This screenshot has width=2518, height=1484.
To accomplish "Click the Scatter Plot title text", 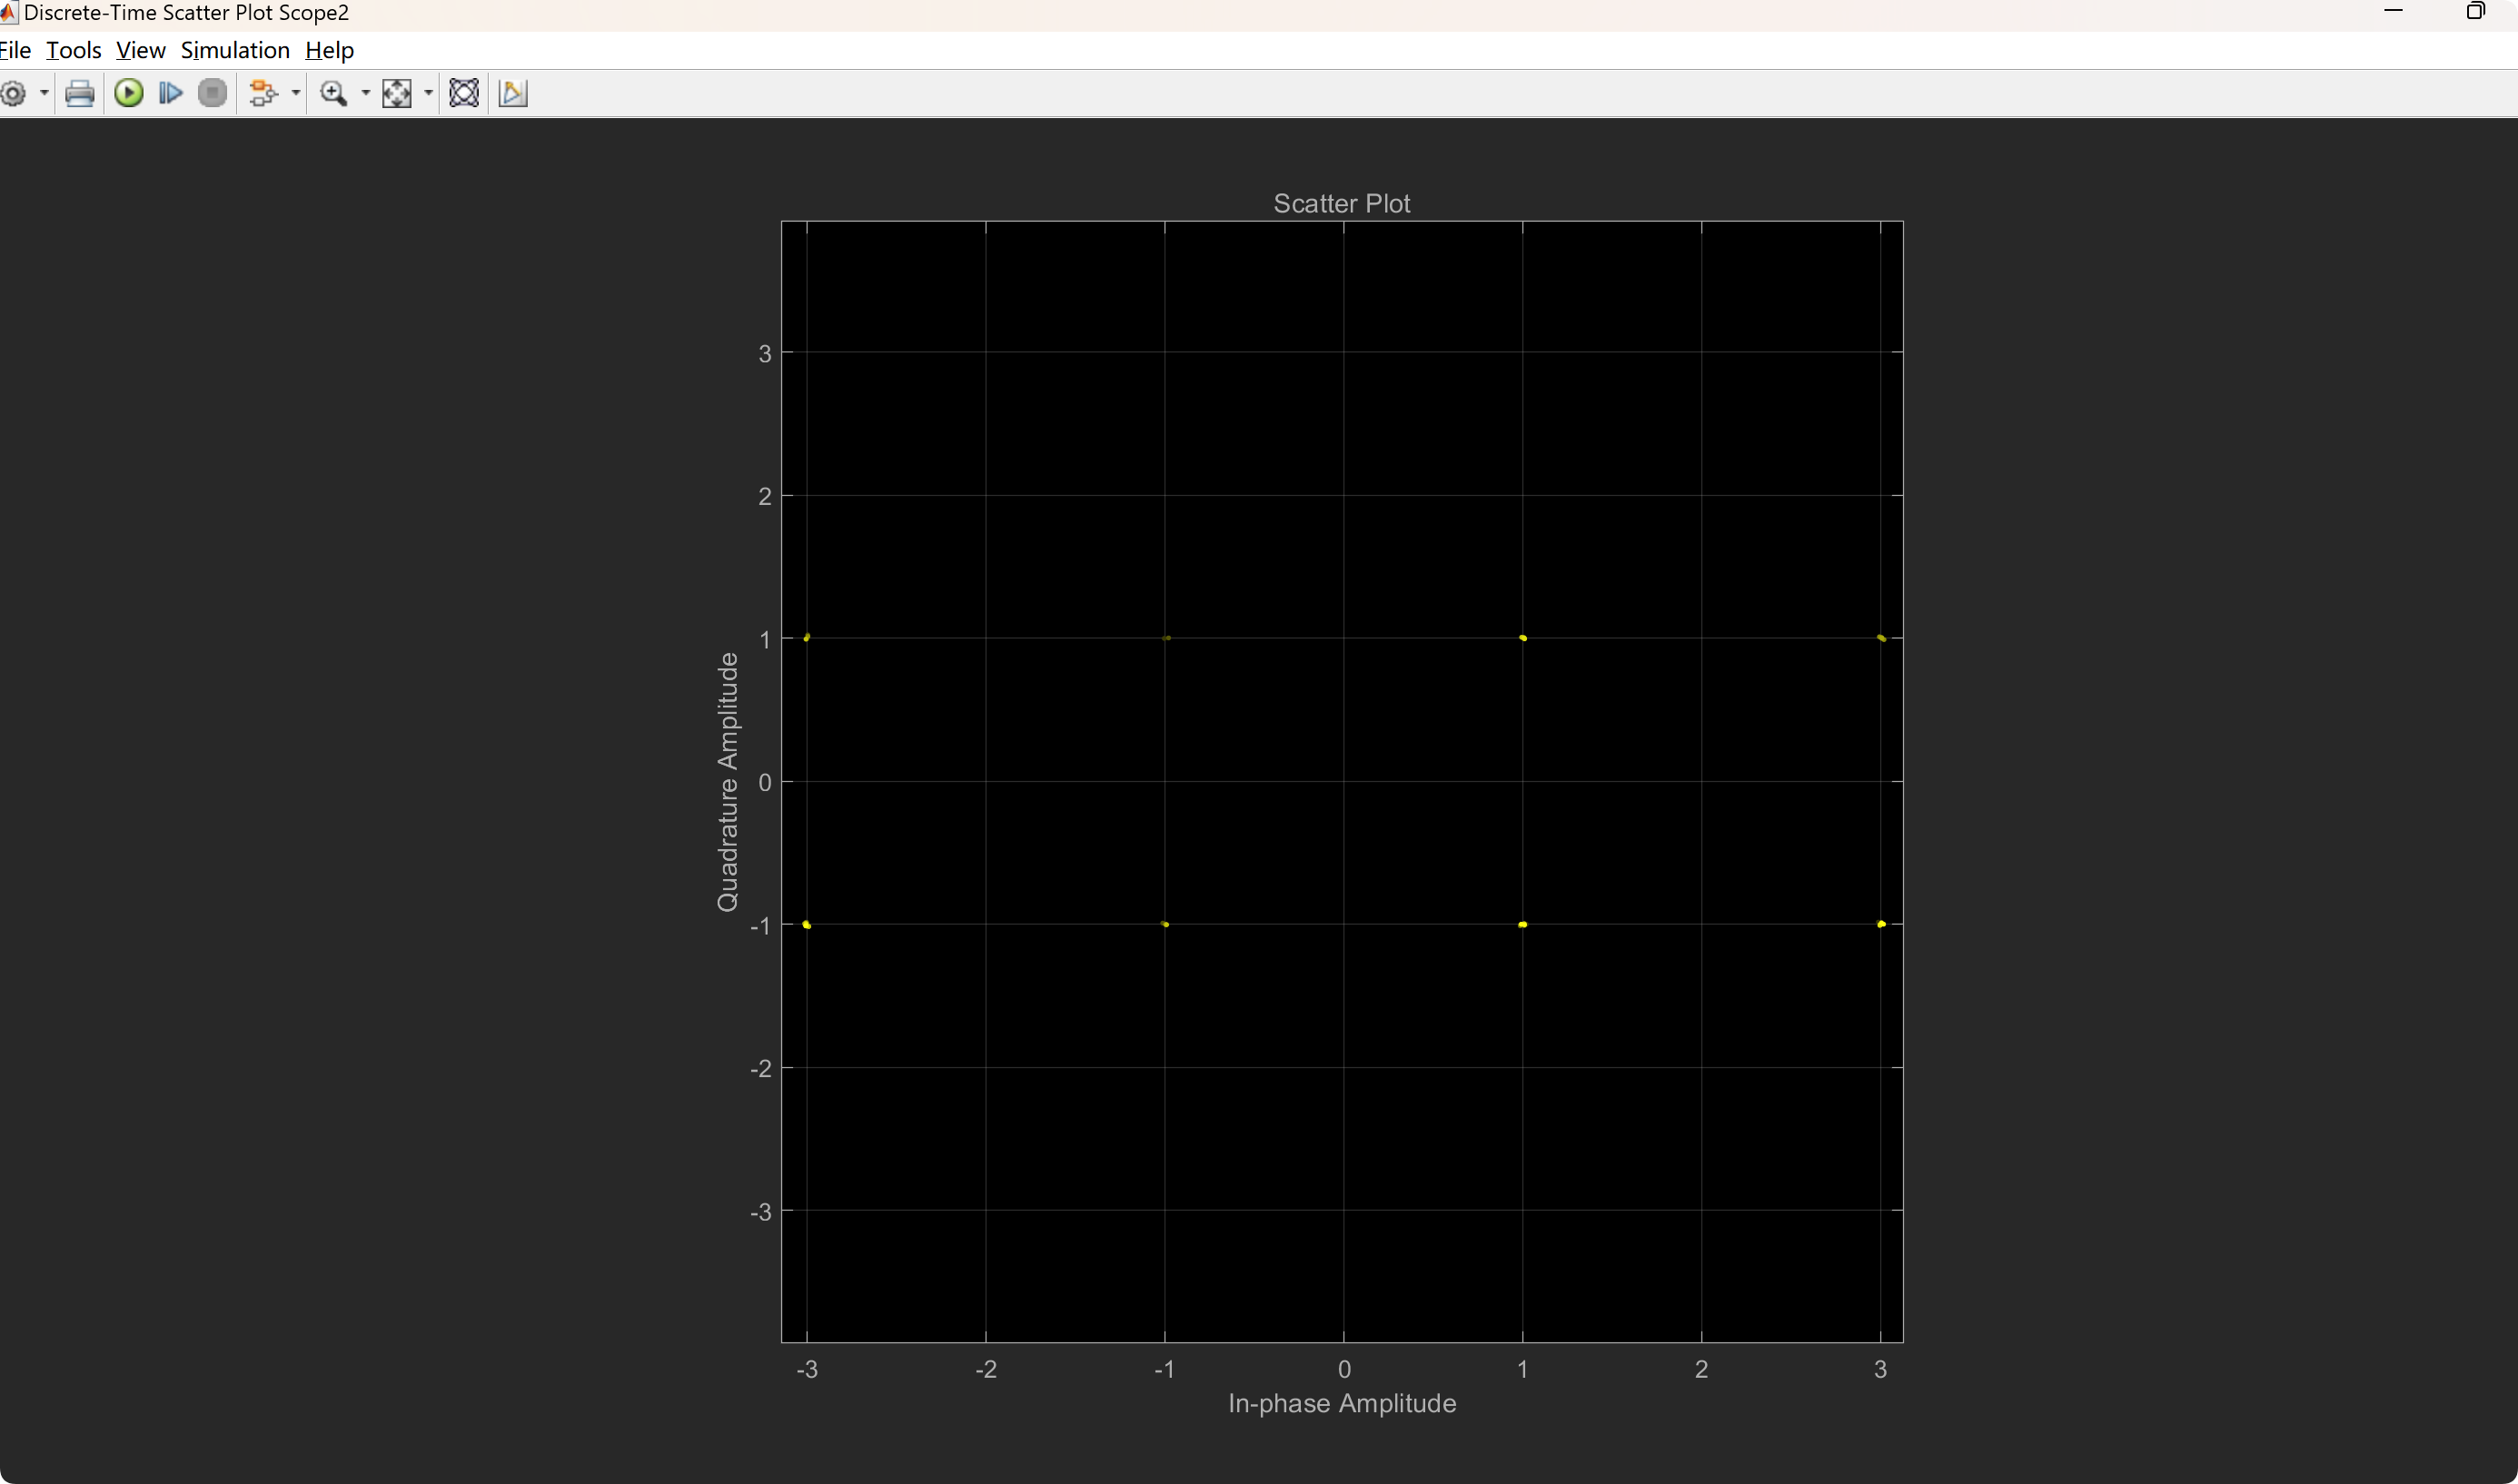I will [x=1341, y=204].
